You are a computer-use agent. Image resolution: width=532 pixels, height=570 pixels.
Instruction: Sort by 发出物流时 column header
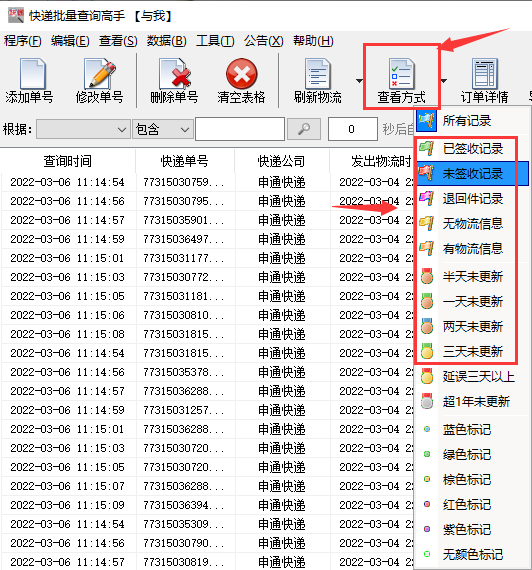click(372, 161)
